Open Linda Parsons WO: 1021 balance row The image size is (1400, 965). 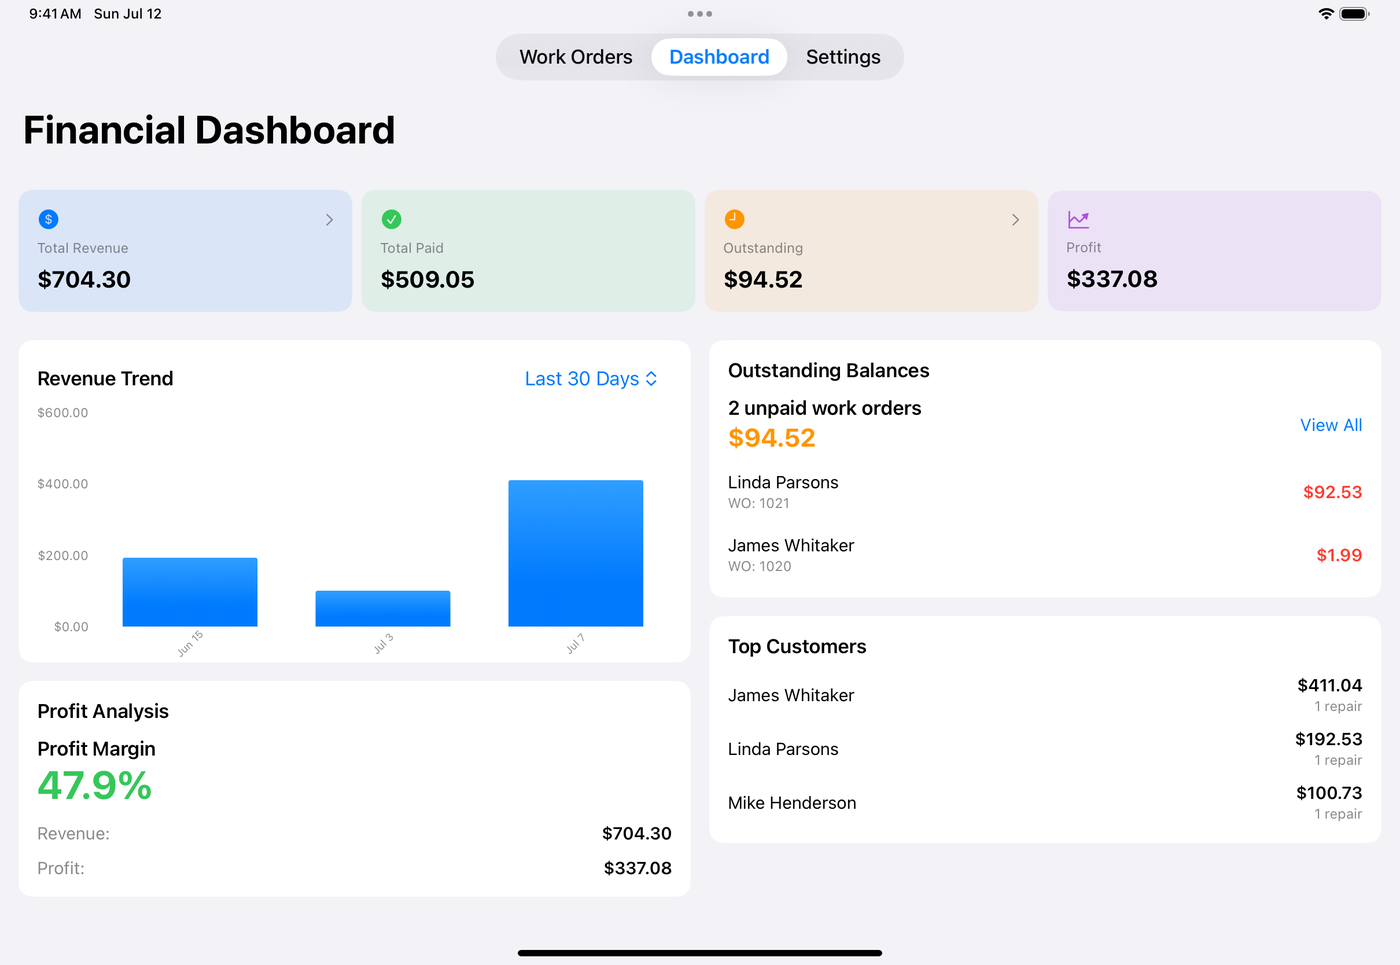[1045, 492]
